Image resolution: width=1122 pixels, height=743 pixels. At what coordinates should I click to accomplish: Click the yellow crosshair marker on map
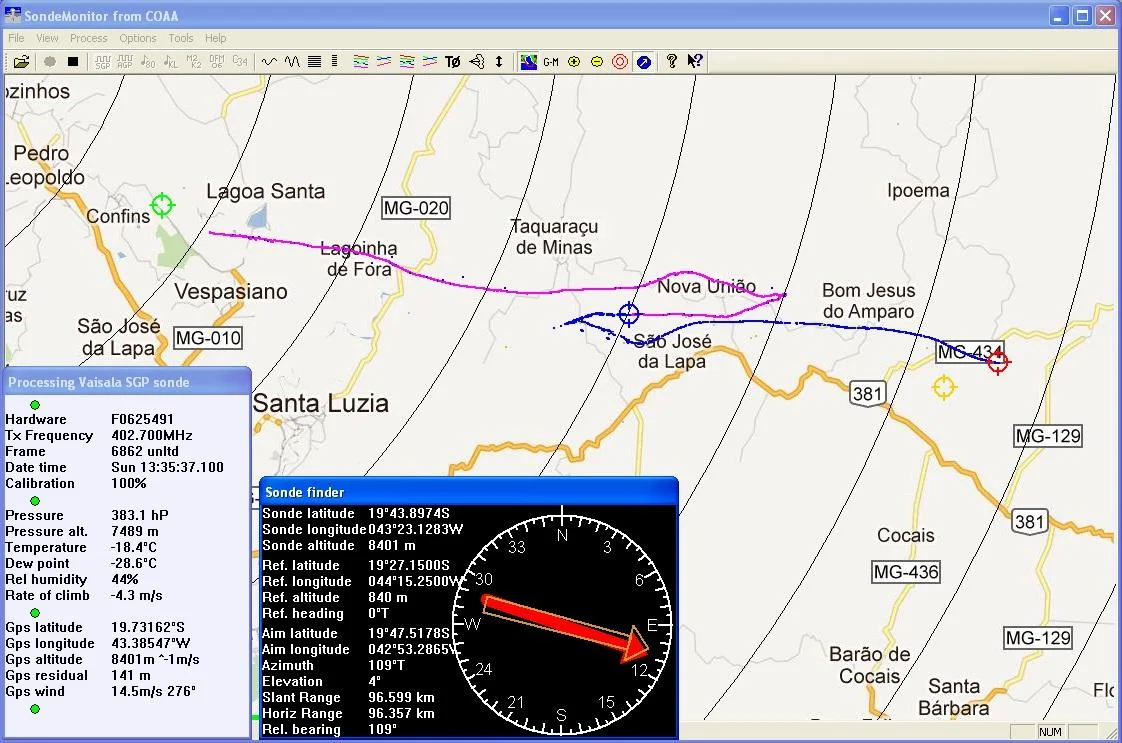click(944, 387)
